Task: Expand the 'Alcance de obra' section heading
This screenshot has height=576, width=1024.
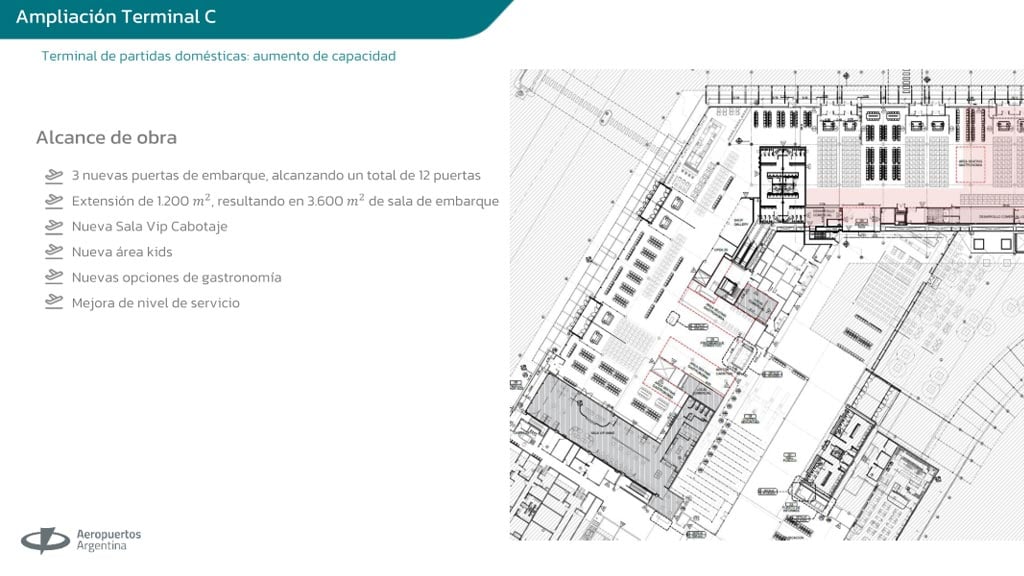Action: (105, 137)
